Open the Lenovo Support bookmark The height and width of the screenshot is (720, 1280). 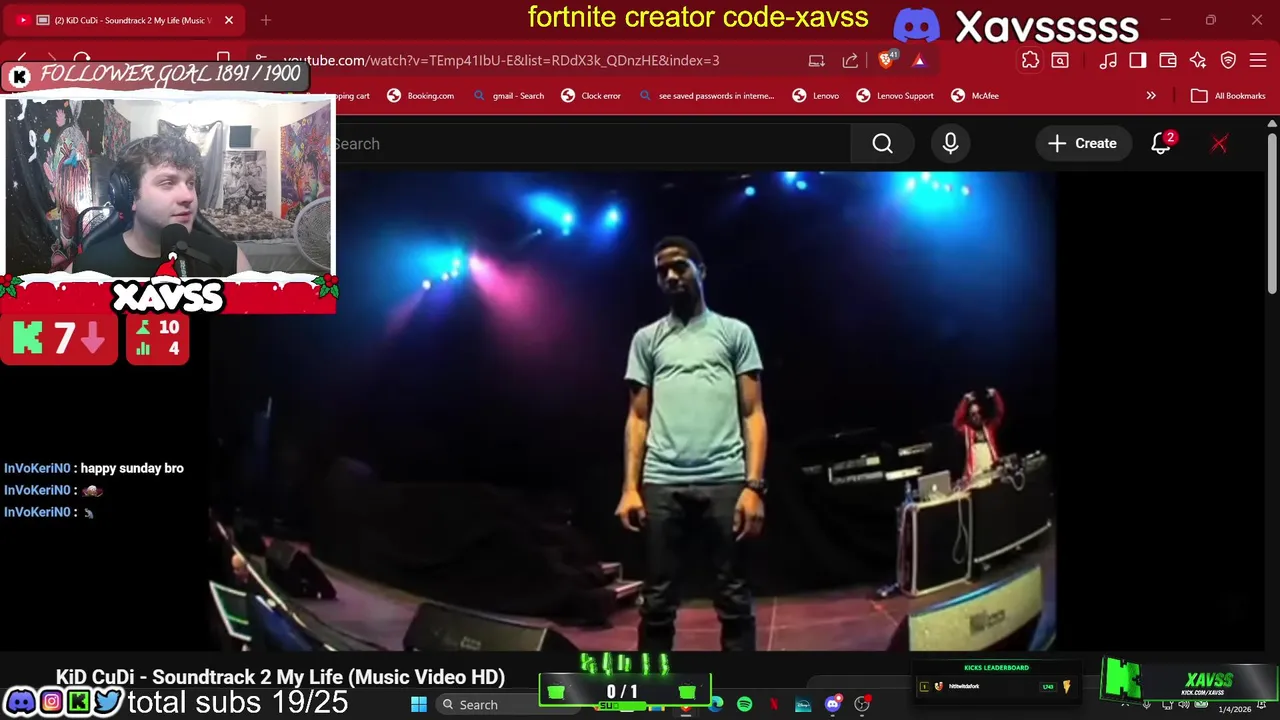pos(895,96)
